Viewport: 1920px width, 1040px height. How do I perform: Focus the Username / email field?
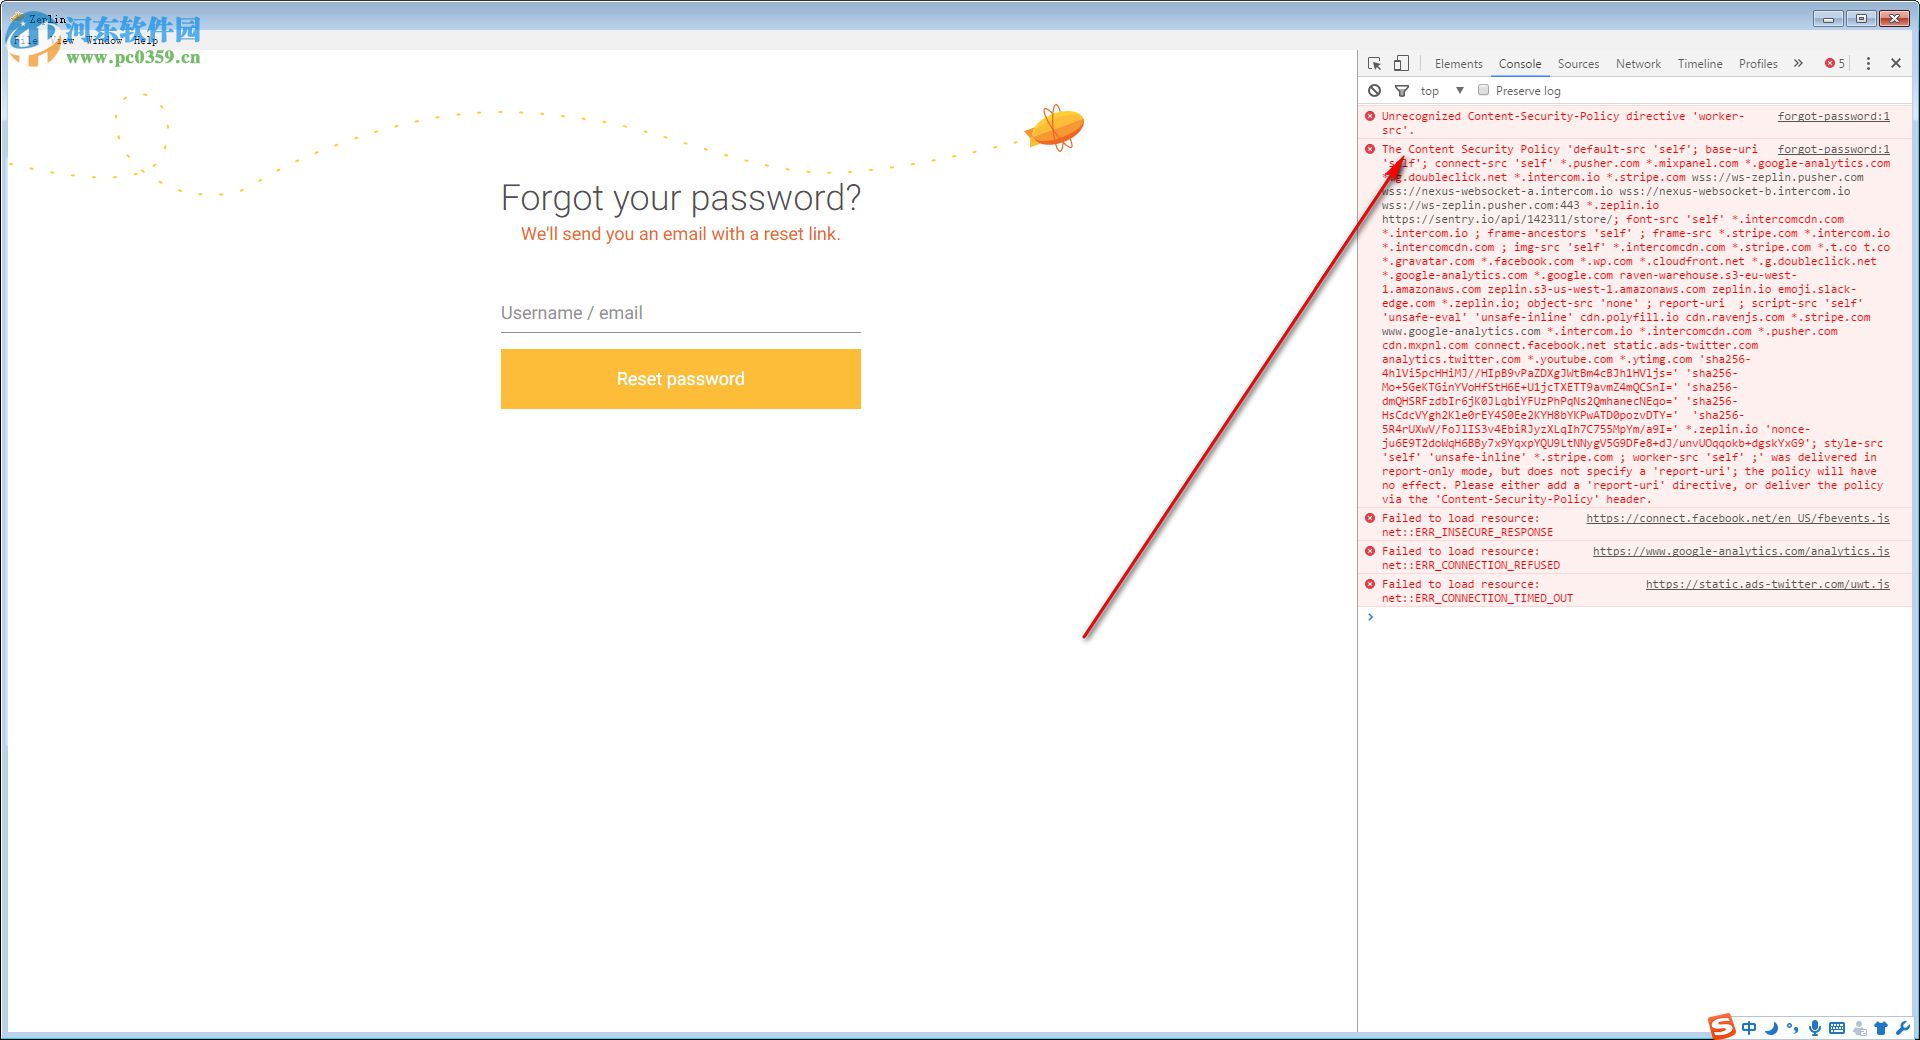[680, 313]
